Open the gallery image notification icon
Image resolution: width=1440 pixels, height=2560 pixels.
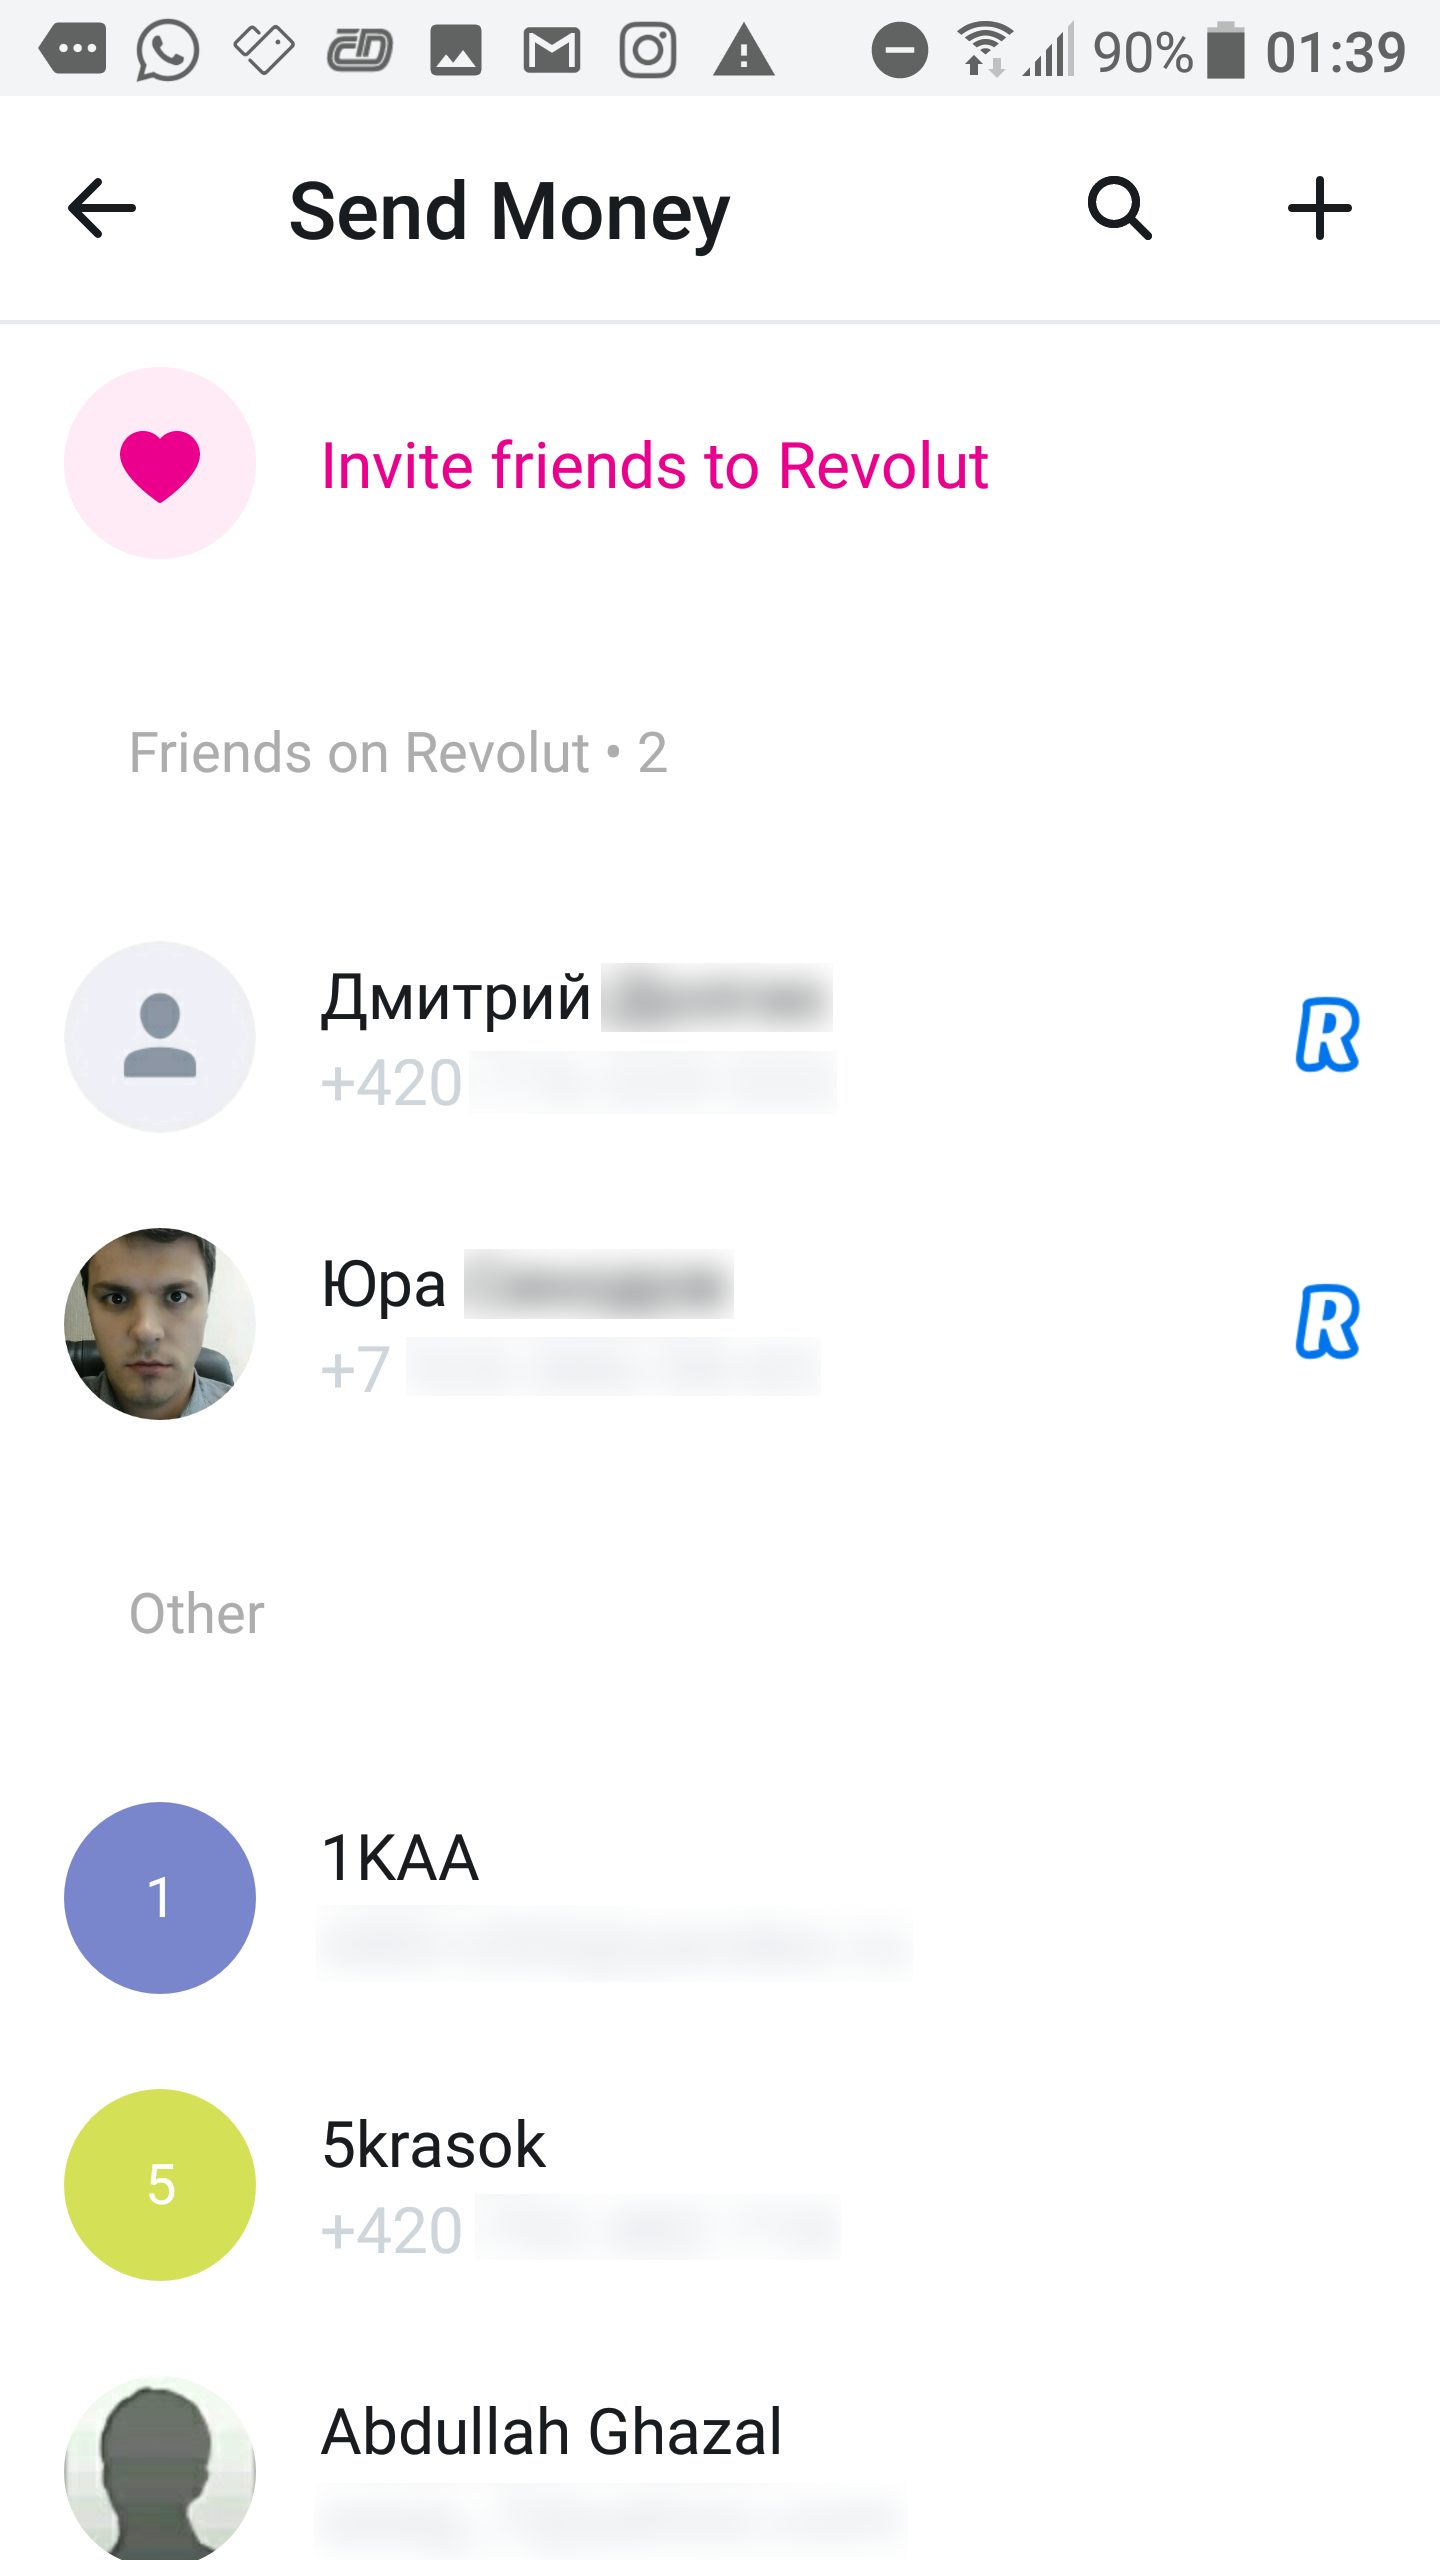[456, 50]
